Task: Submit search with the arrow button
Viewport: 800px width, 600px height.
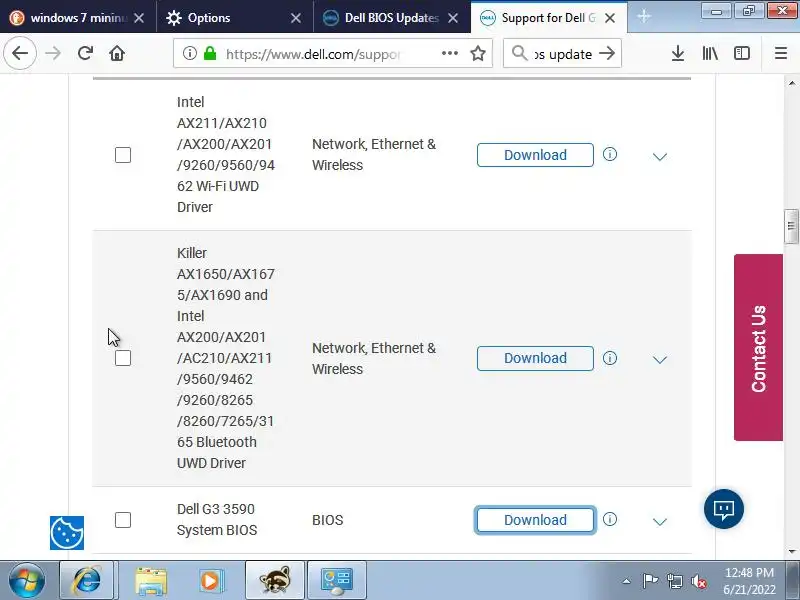Action: (x=607, y=53)
